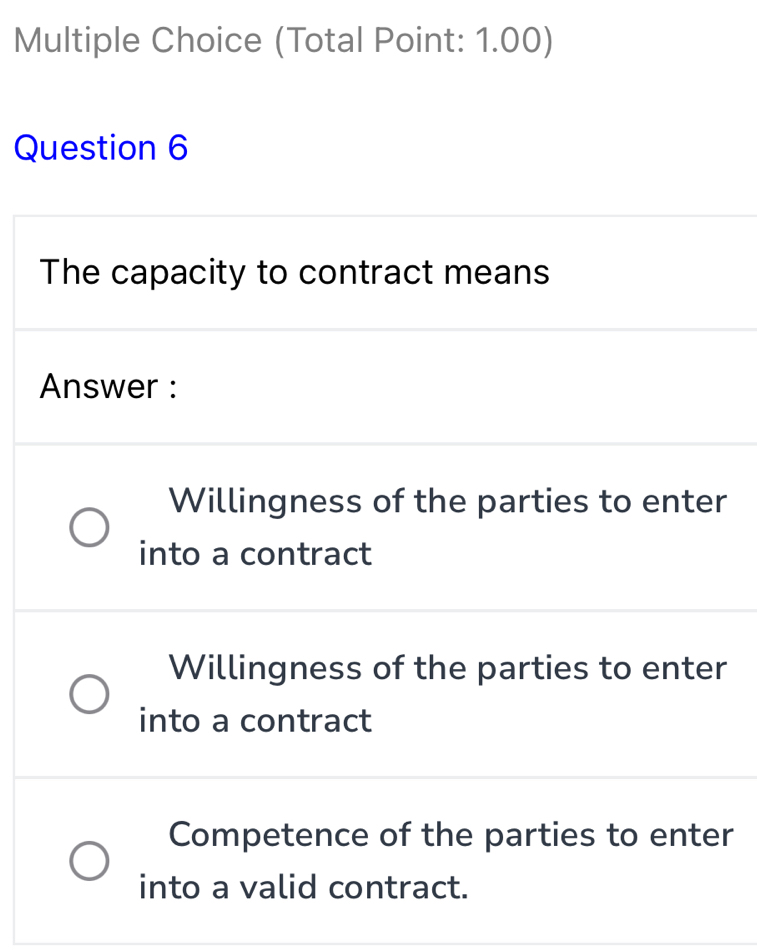
Task: Click the 'Answer :' row label
Action: [x=107, y=386]
